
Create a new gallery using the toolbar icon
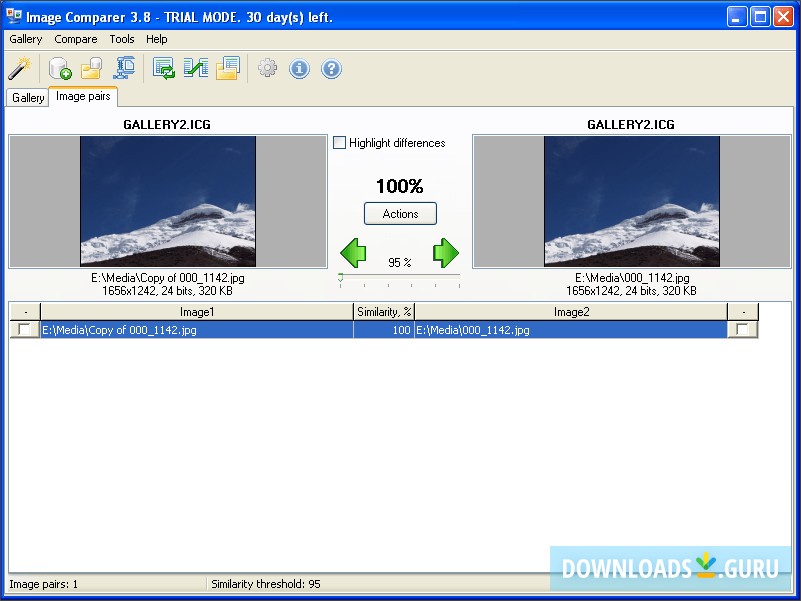coord(58,68)
